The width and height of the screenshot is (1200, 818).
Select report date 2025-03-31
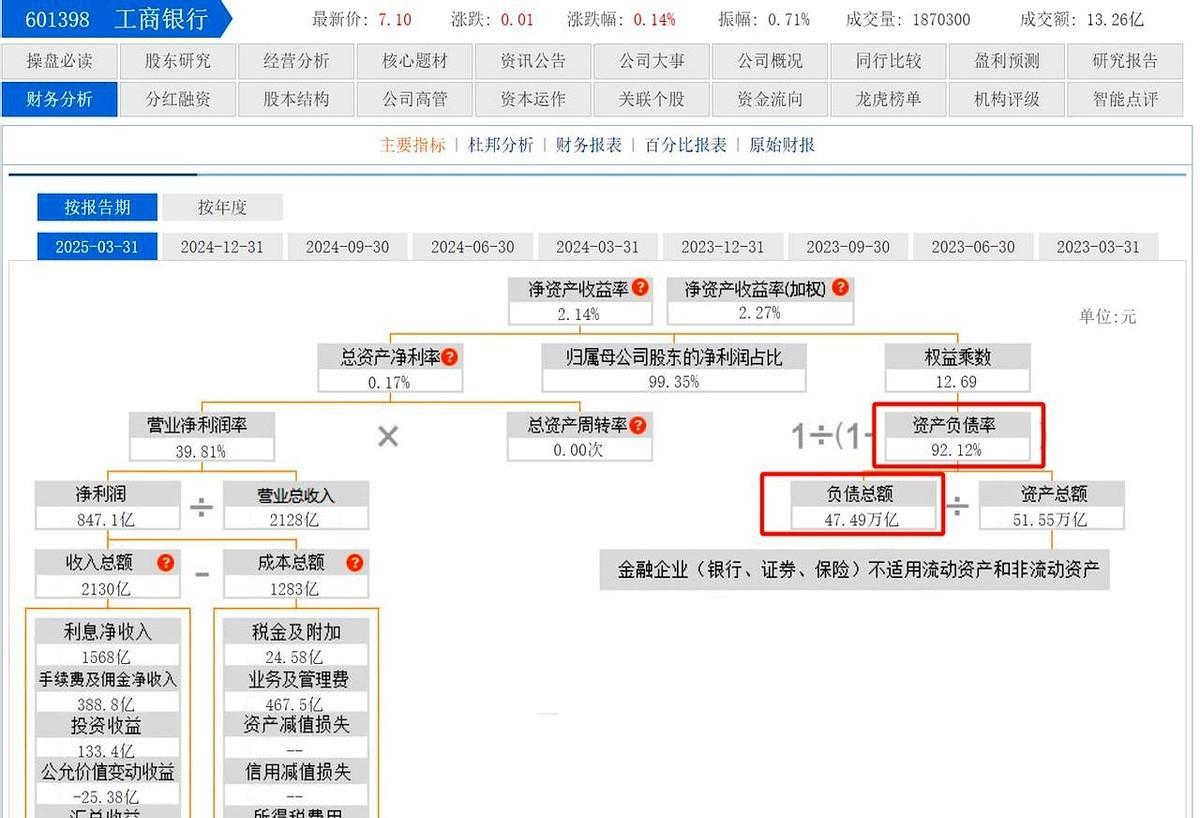pos(97,247)
